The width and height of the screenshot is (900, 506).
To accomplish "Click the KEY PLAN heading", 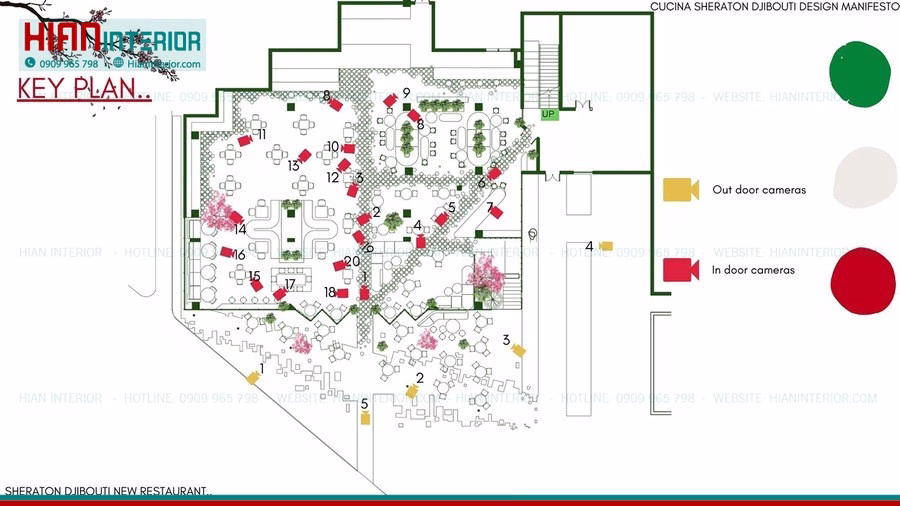I will (84, 89).
